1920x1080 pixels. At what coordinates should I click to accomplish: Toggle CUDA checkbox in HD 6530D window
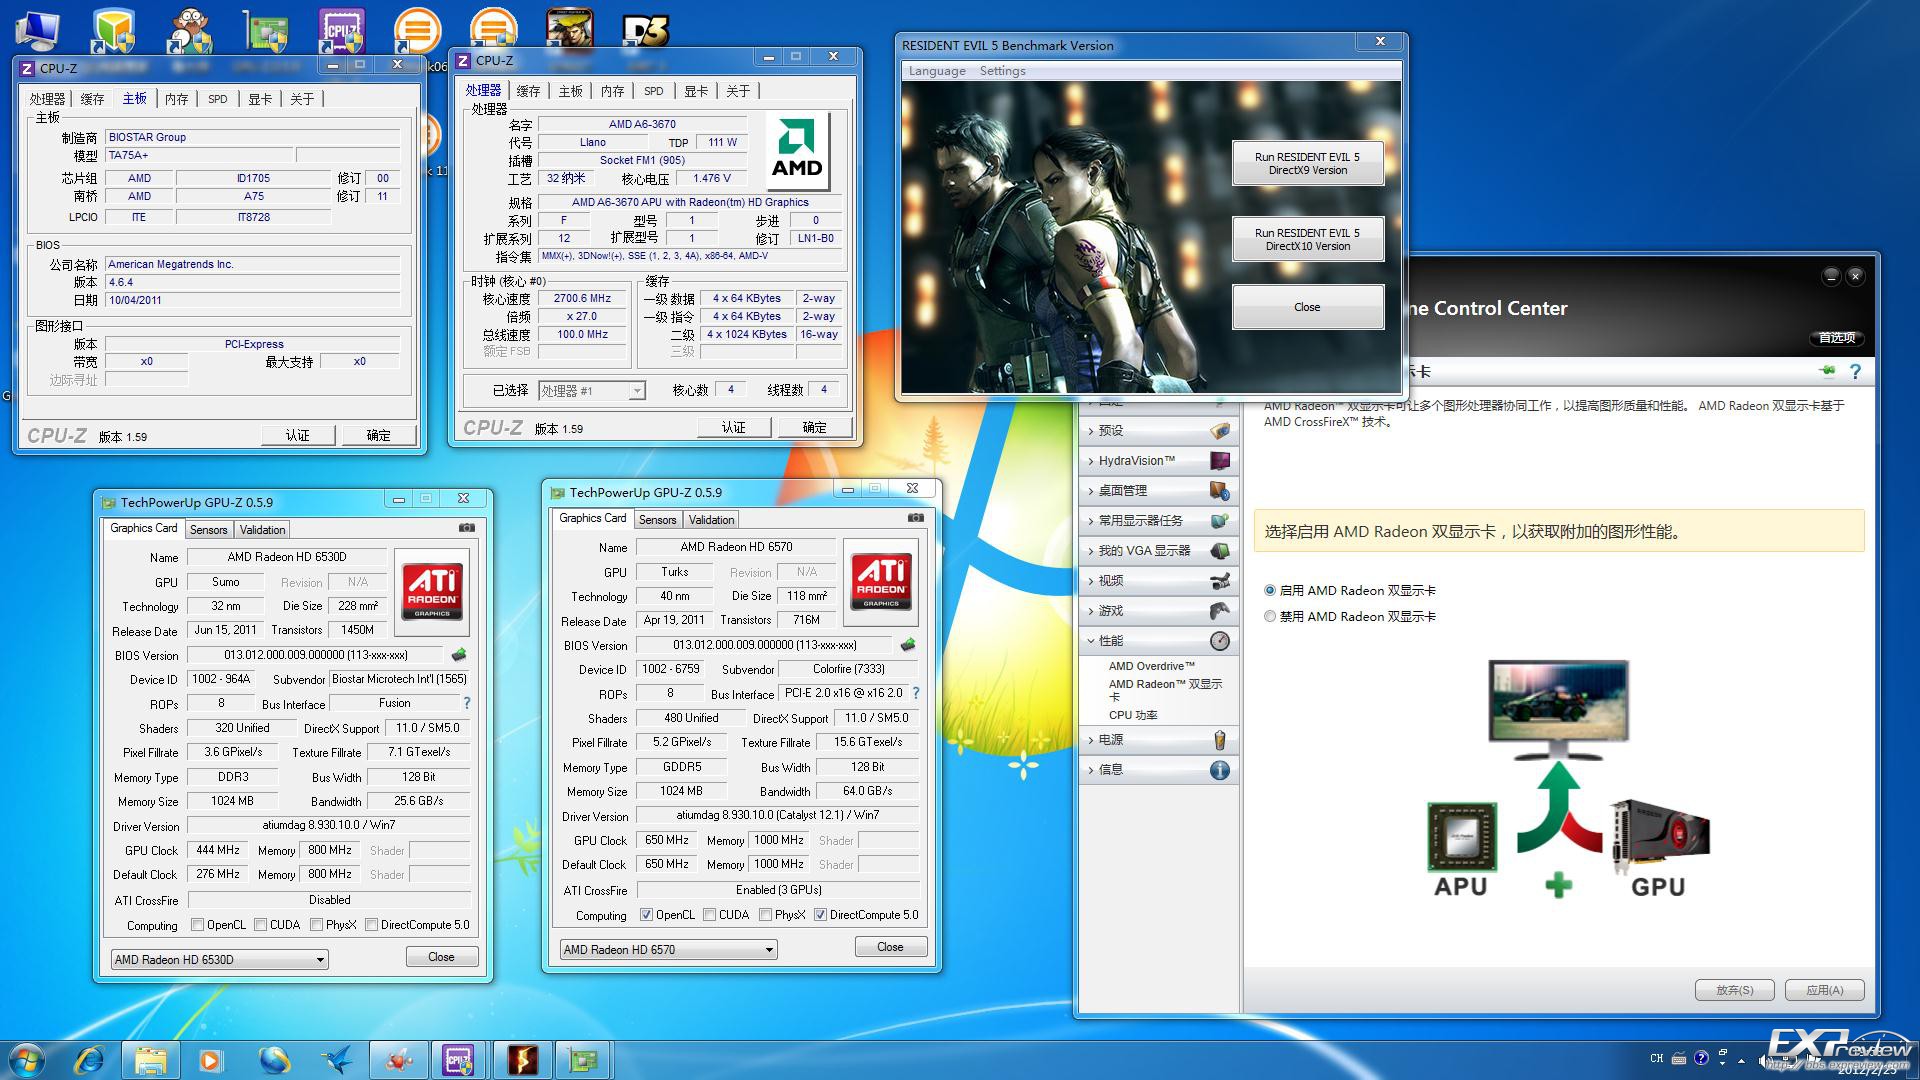[x=260, y=925]
